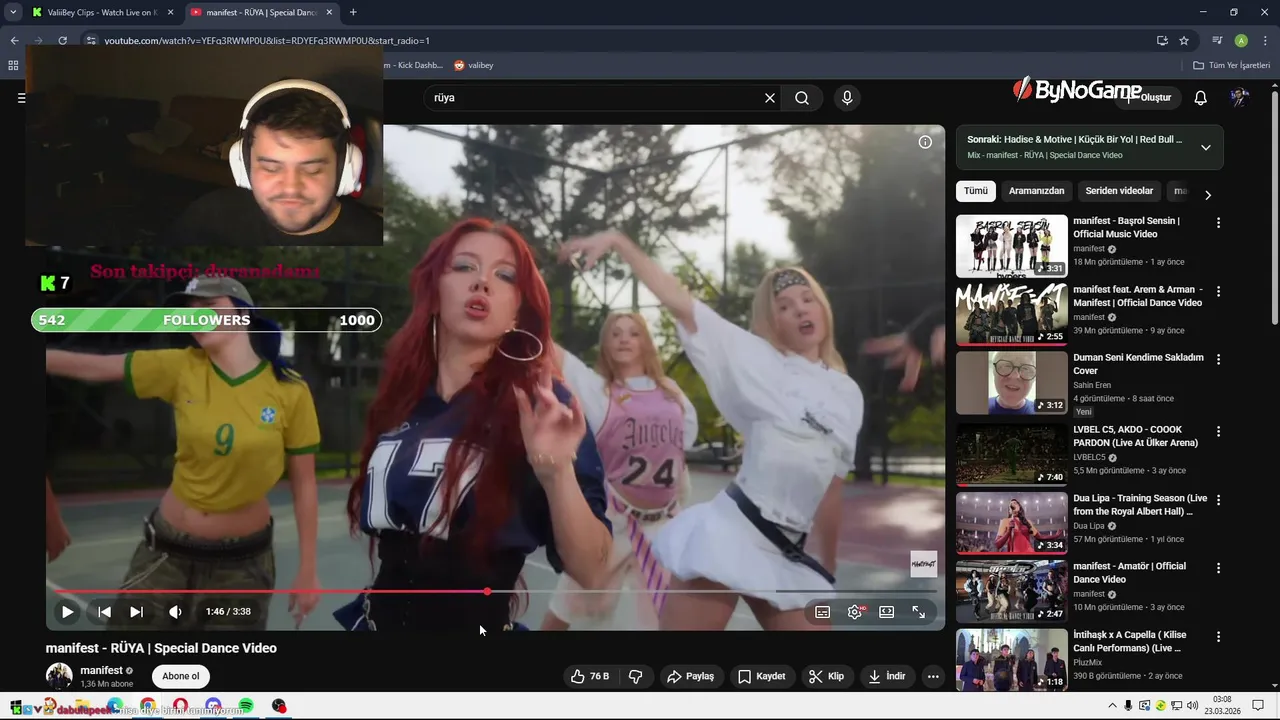Open the Chrome three-dot menu
This screenshot has height=720, width=1280.
coord(1265,41)
